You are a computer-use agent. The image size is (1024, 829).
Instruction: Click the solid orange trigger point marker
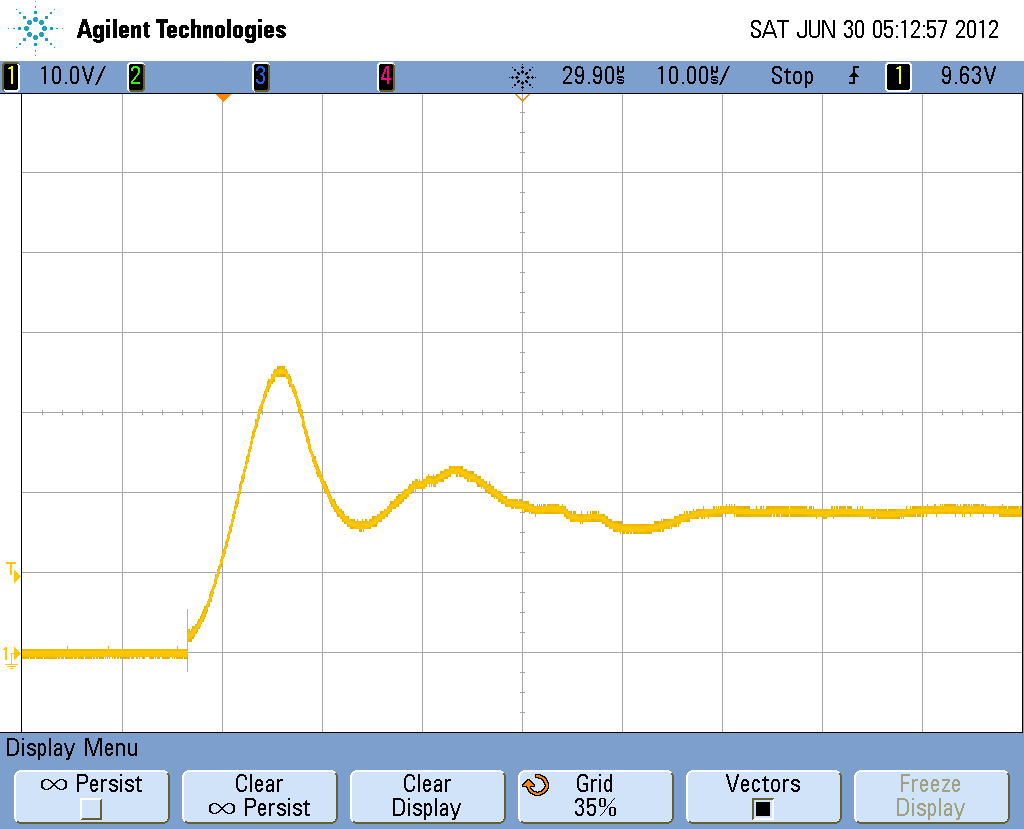pyautogui.click(x=223, y=97)
